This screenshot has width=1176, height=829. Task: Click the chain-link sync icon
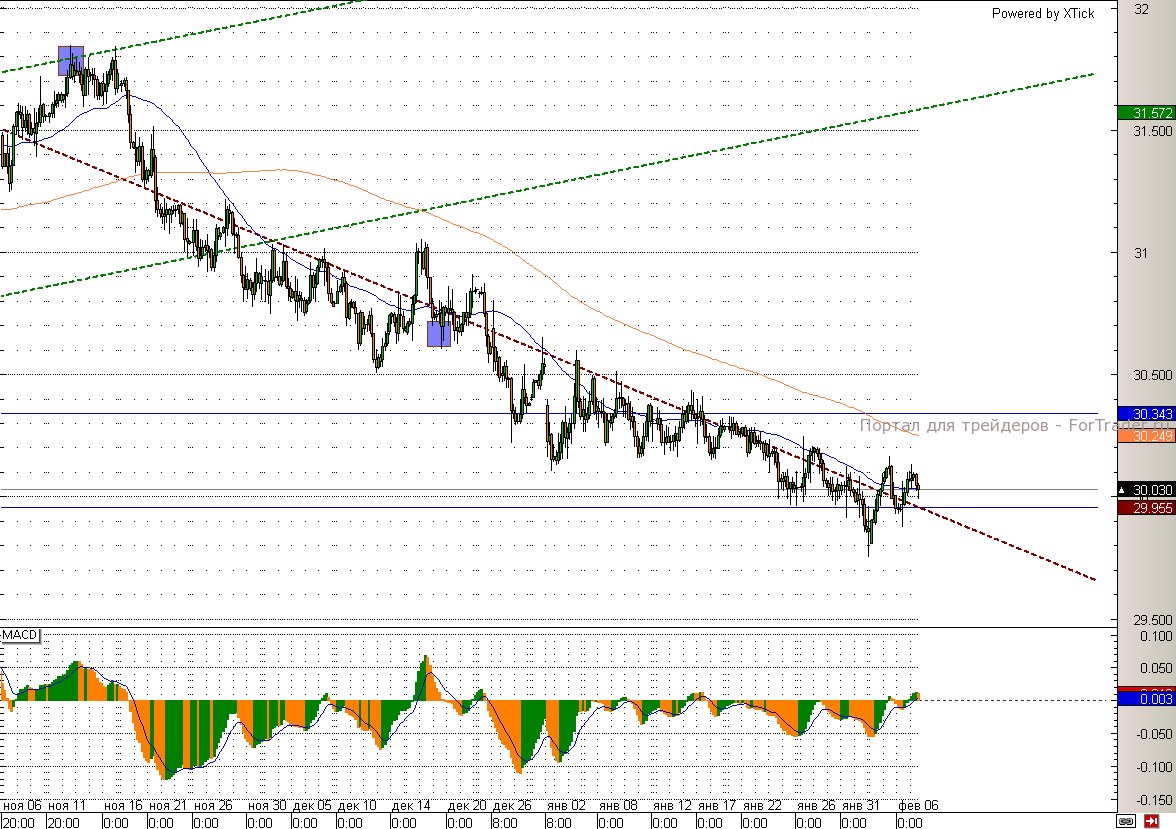(1128, 821)
